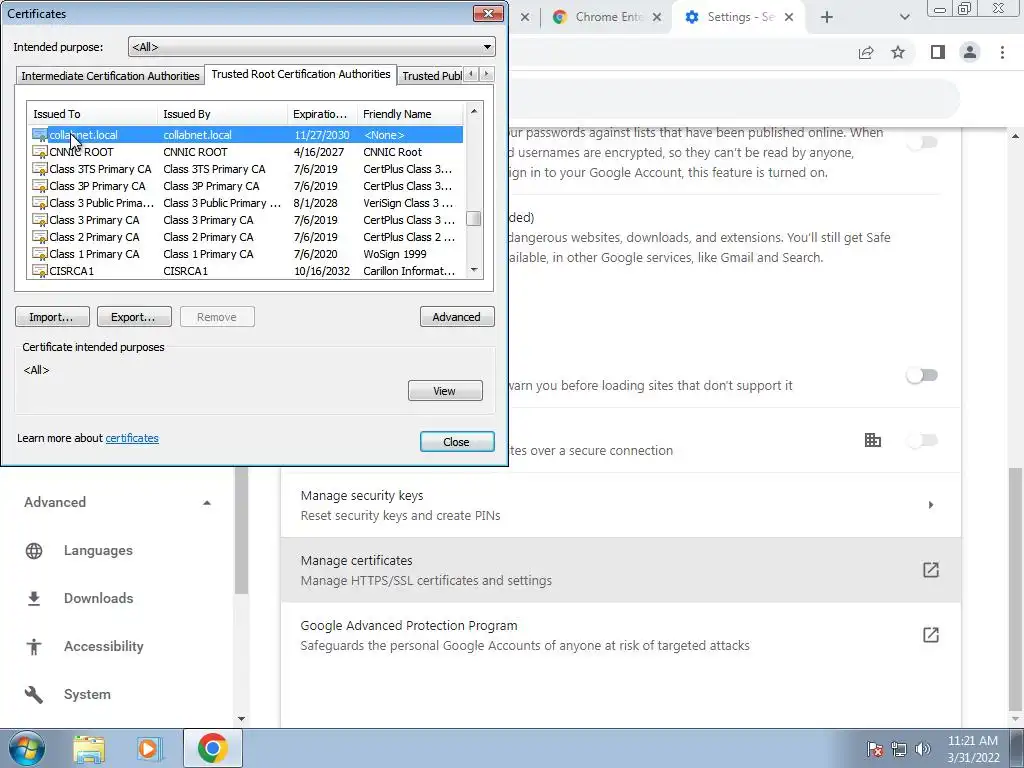Click the Languages globe icon
The height and width of the screenshot is (768, 1024).
tap(34, 551)
